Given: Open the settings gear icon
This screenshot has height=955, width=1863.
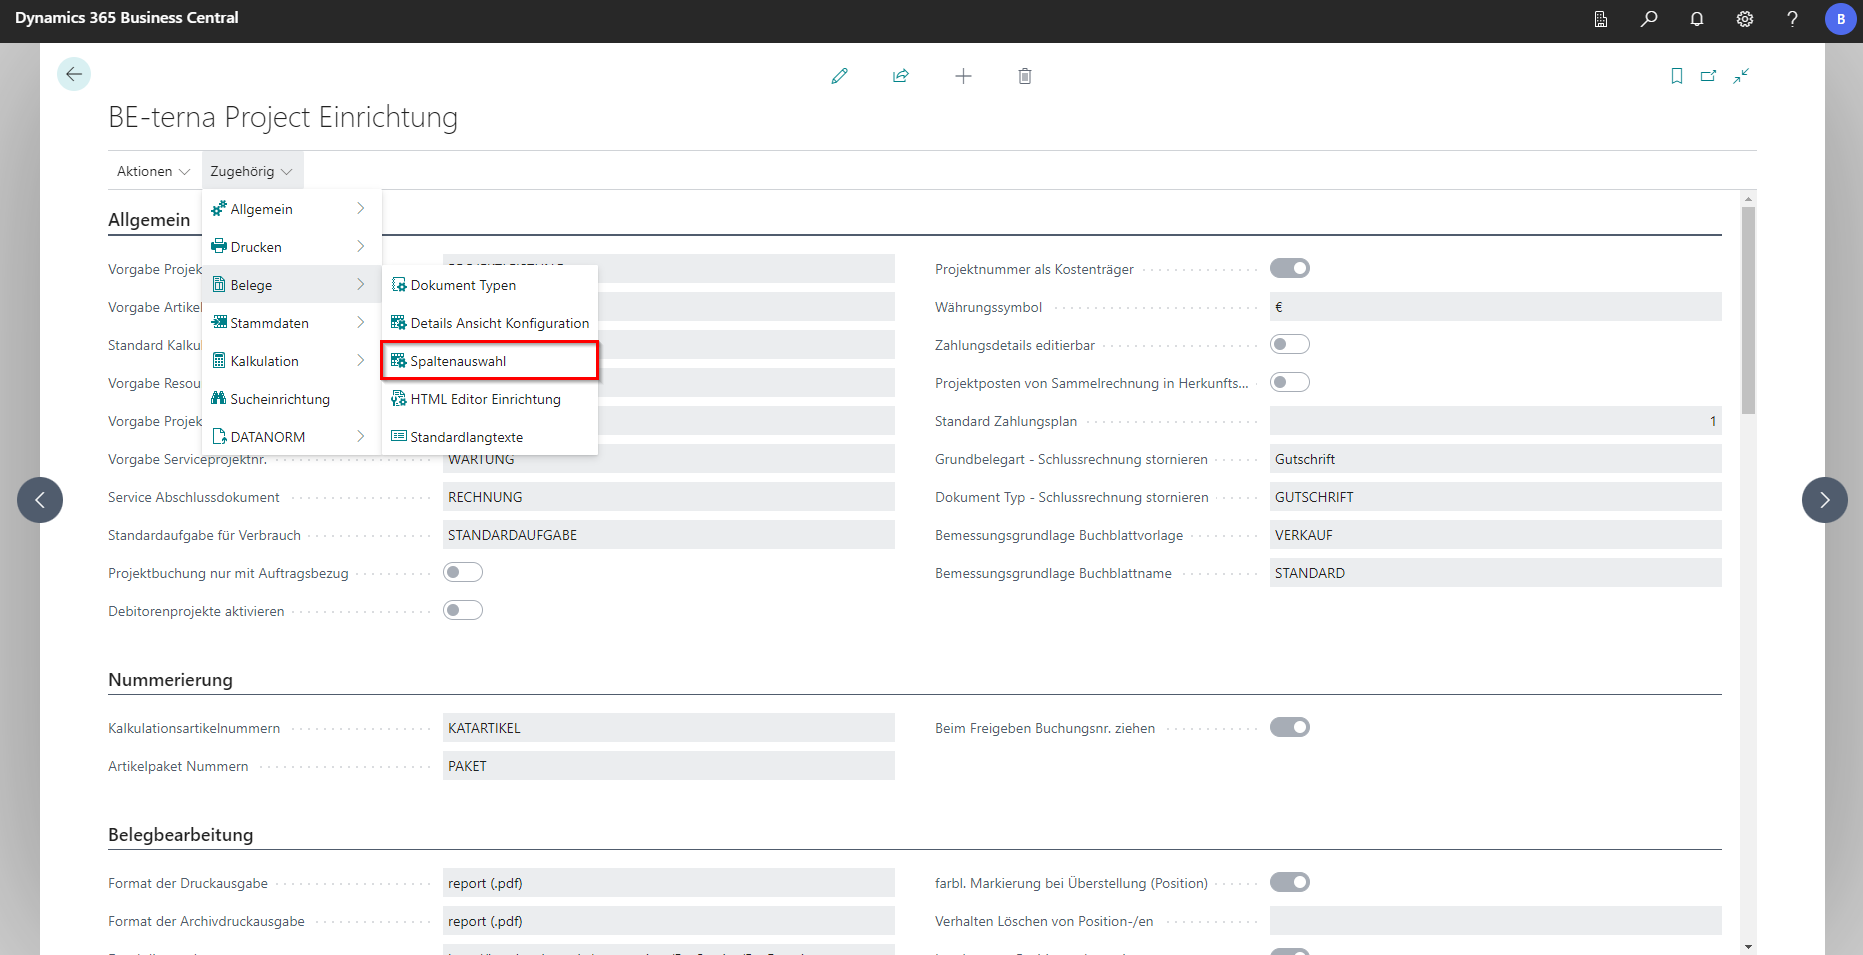Looking at the screenshot, I should [1745, 19].
